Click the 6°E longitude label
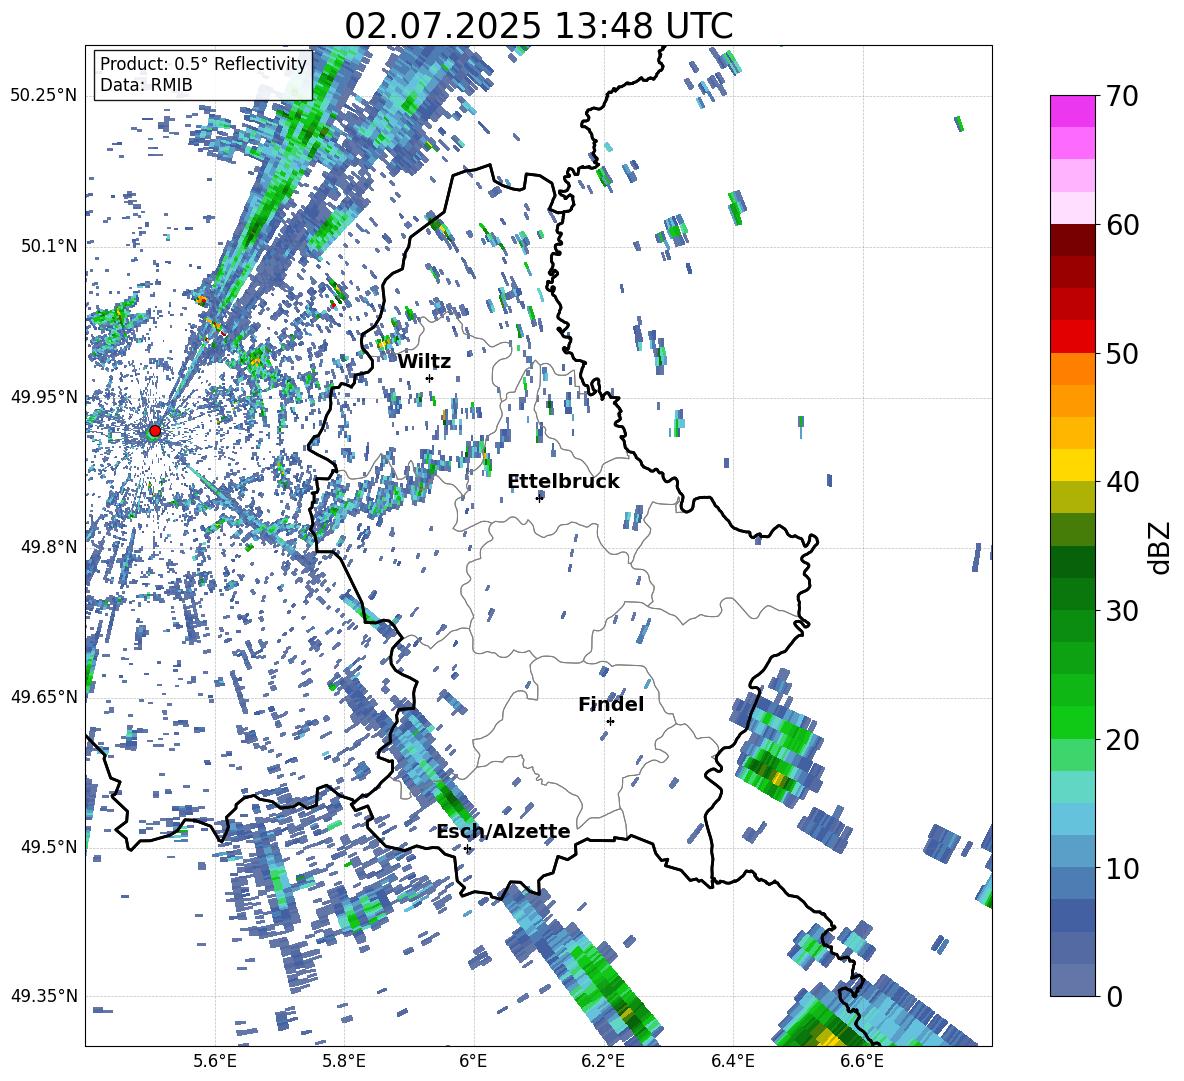 click(x=473, y=1062)
